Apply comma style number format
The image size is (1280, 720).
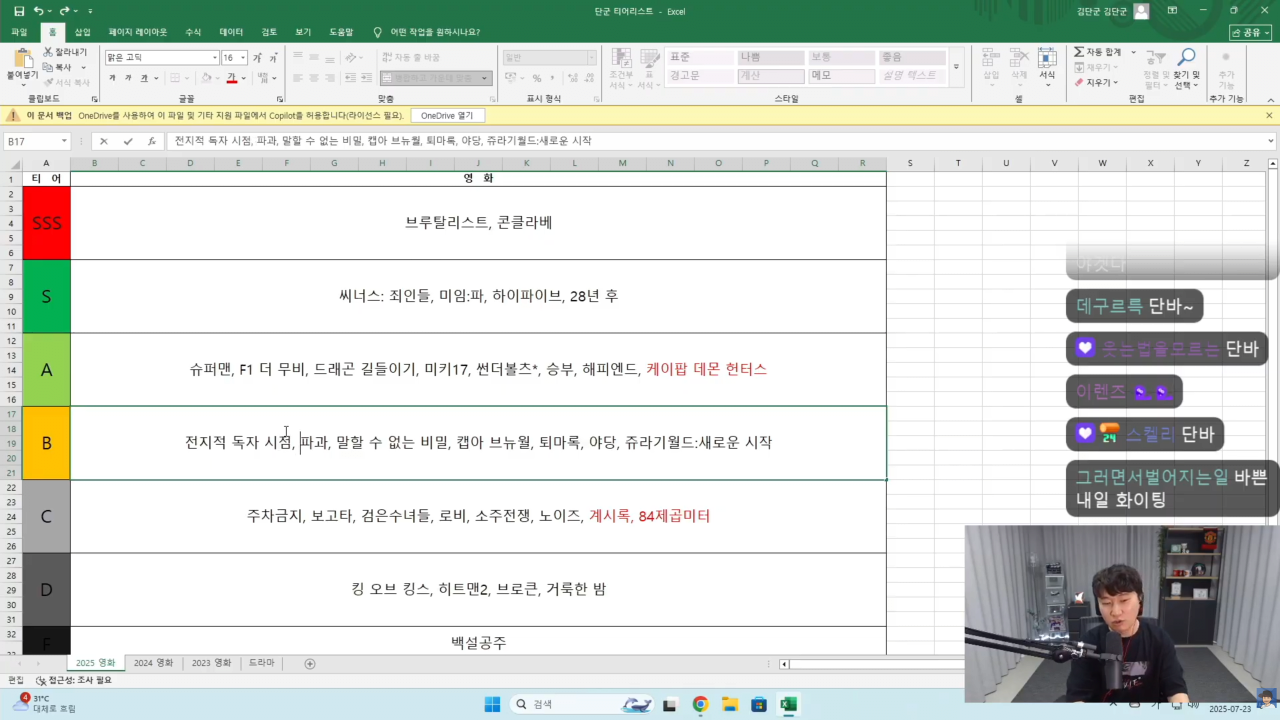point(552,78)
